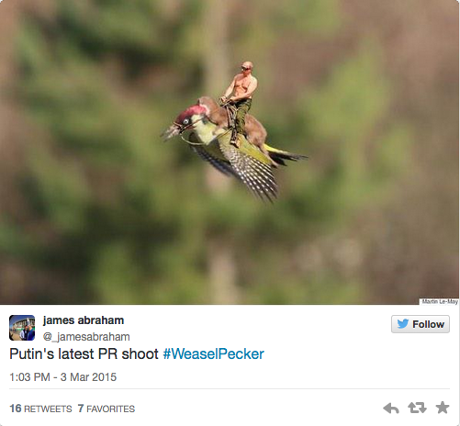The width and height of the screenshot is (460, 426).
Task: Click the reply arrow icon
Action: point(391,408)
